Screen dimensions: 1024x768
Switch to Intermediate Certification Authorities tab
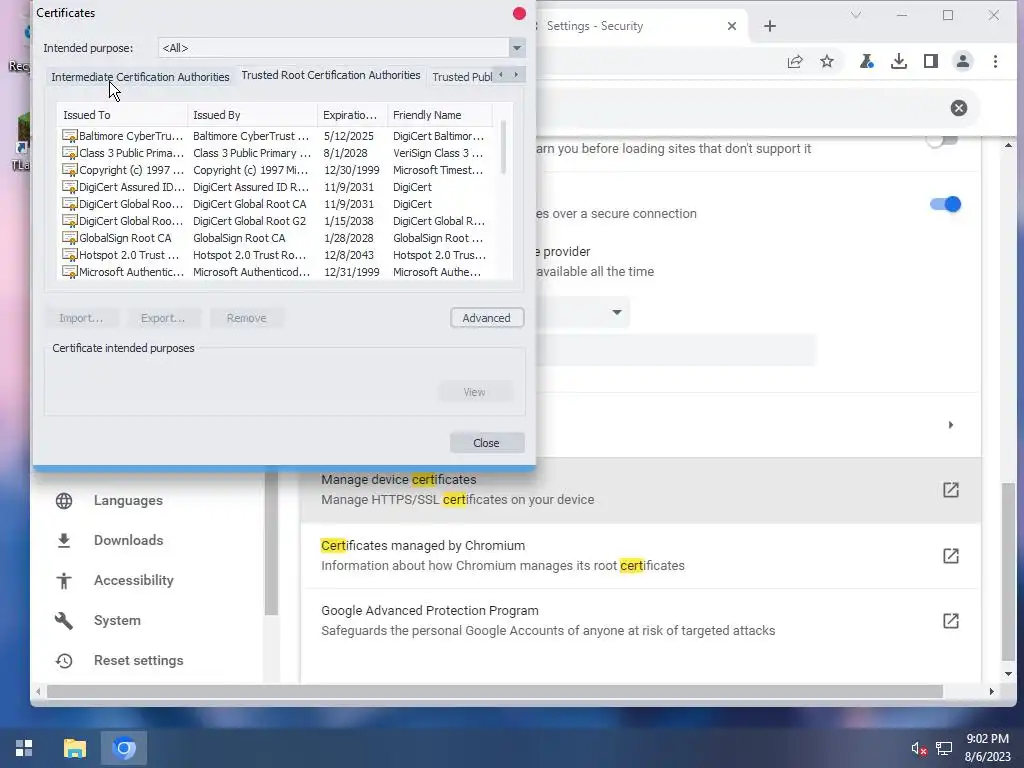[140, 77]
